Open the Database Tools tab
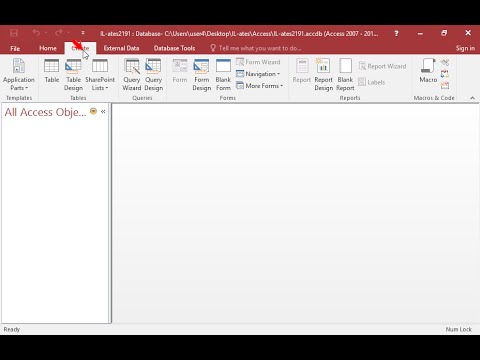The width and height of the screenshot is (480, 360). (174, 48)
